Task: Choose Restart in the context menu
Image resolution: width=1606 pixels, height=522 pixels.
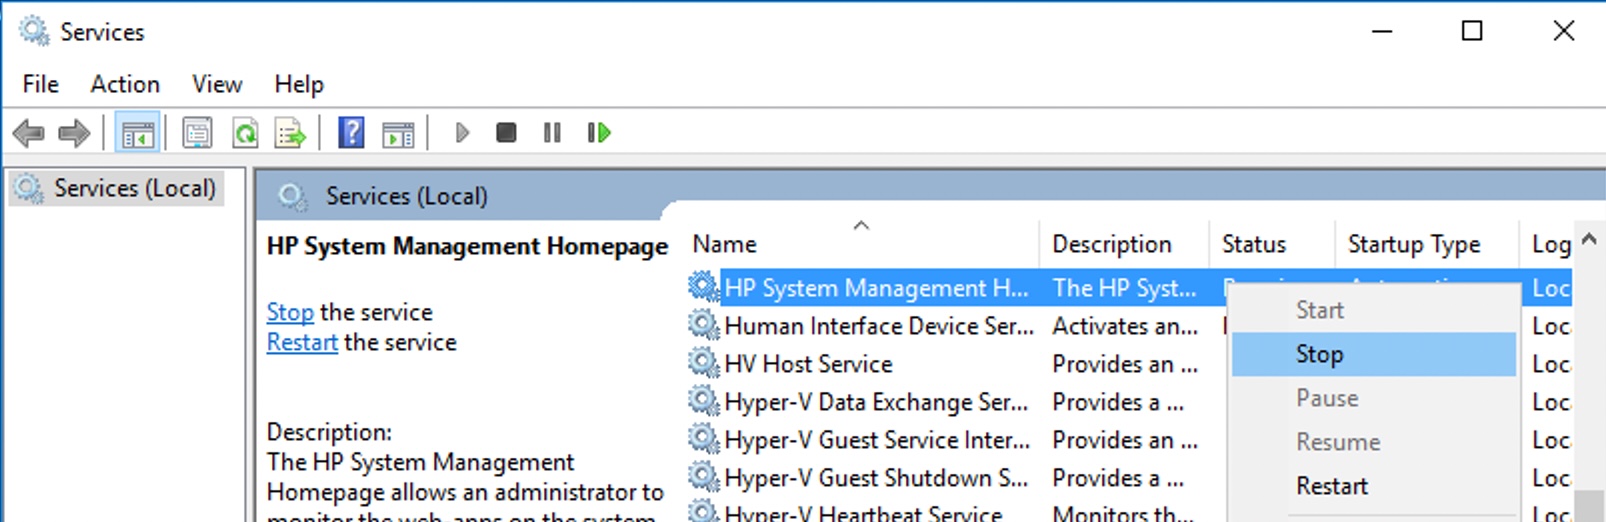Action: (x=1374, y=486)
